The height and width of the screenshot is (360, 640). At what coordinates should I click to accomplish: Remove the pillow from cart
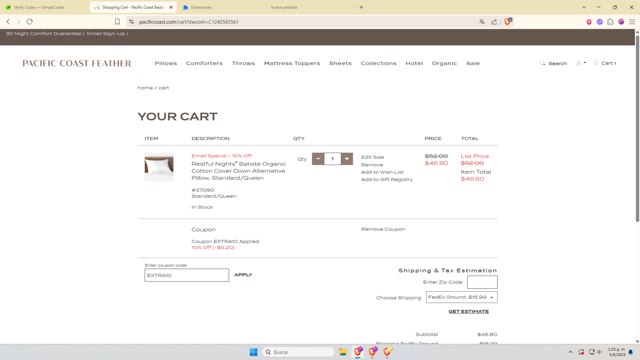(x=372, y=165)
